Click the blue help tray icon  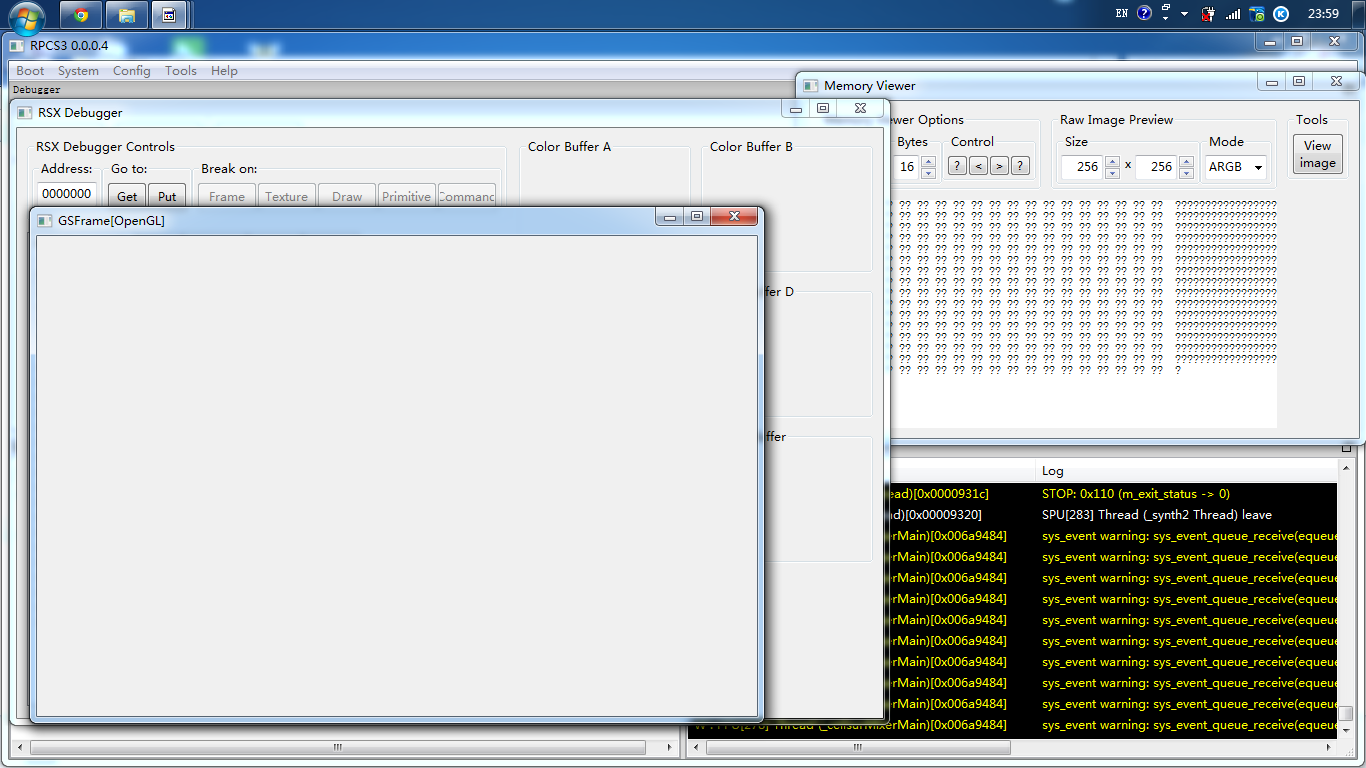(1144, 14)
